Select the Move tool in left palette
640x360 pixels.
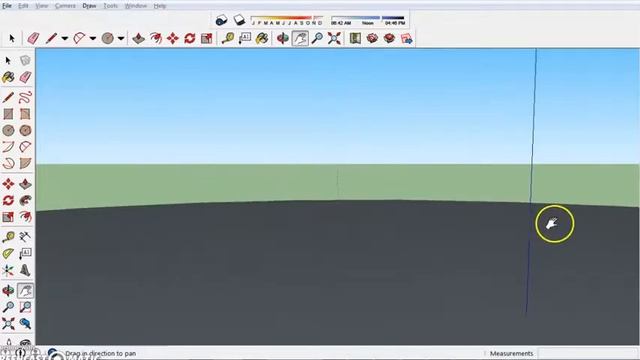pyautogui.click(x=8, y=184)
